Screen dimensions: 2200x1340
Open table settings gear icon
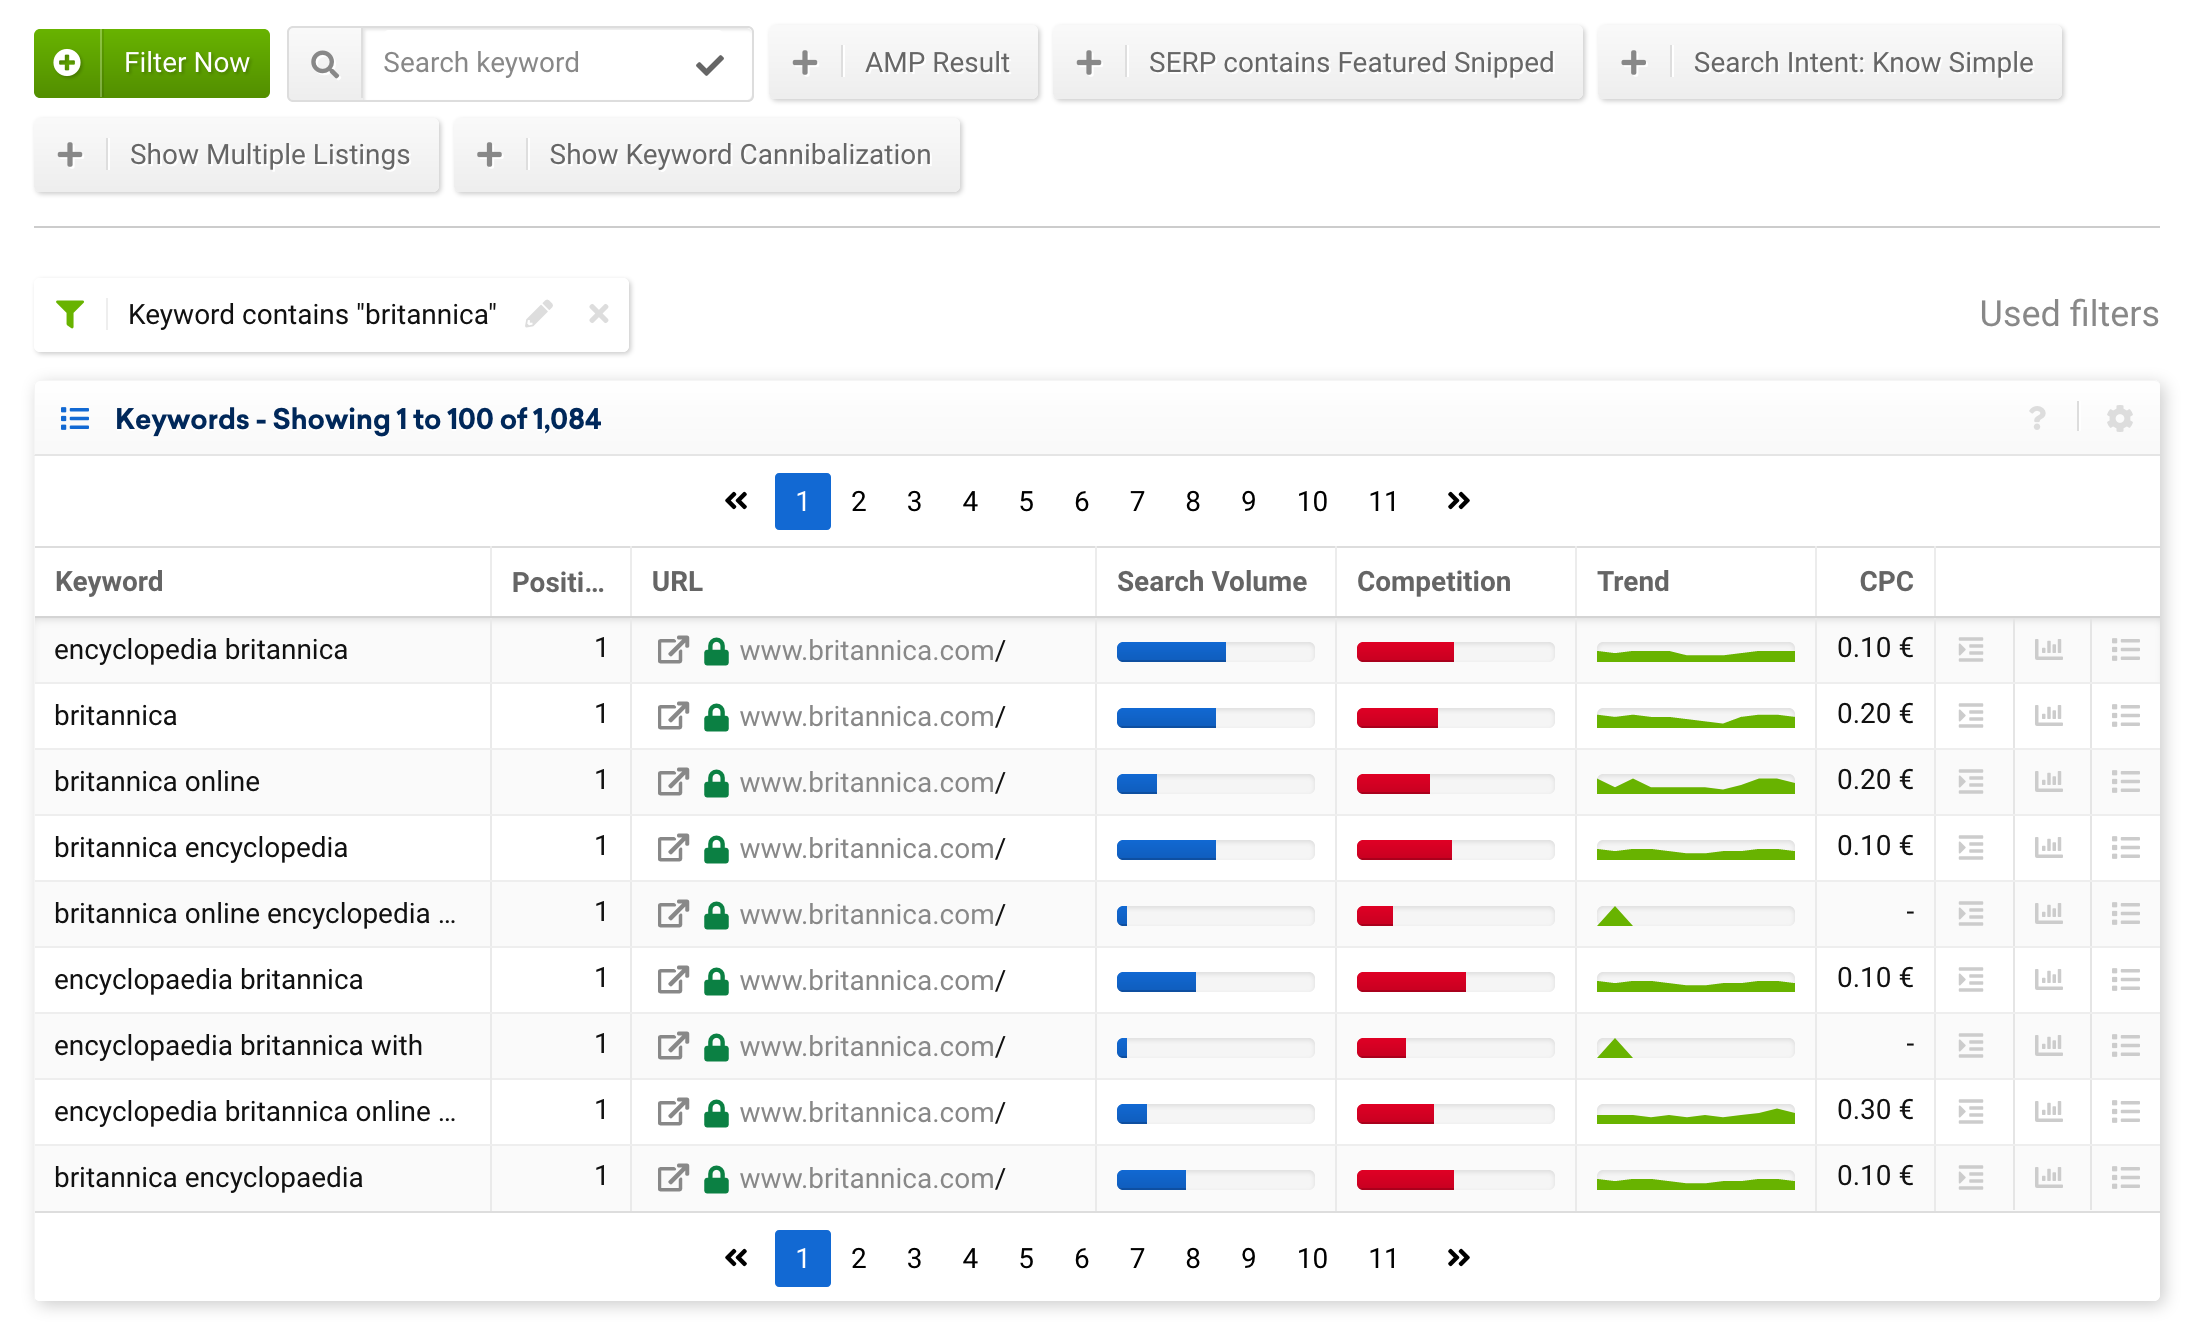tap(2120, 418)
